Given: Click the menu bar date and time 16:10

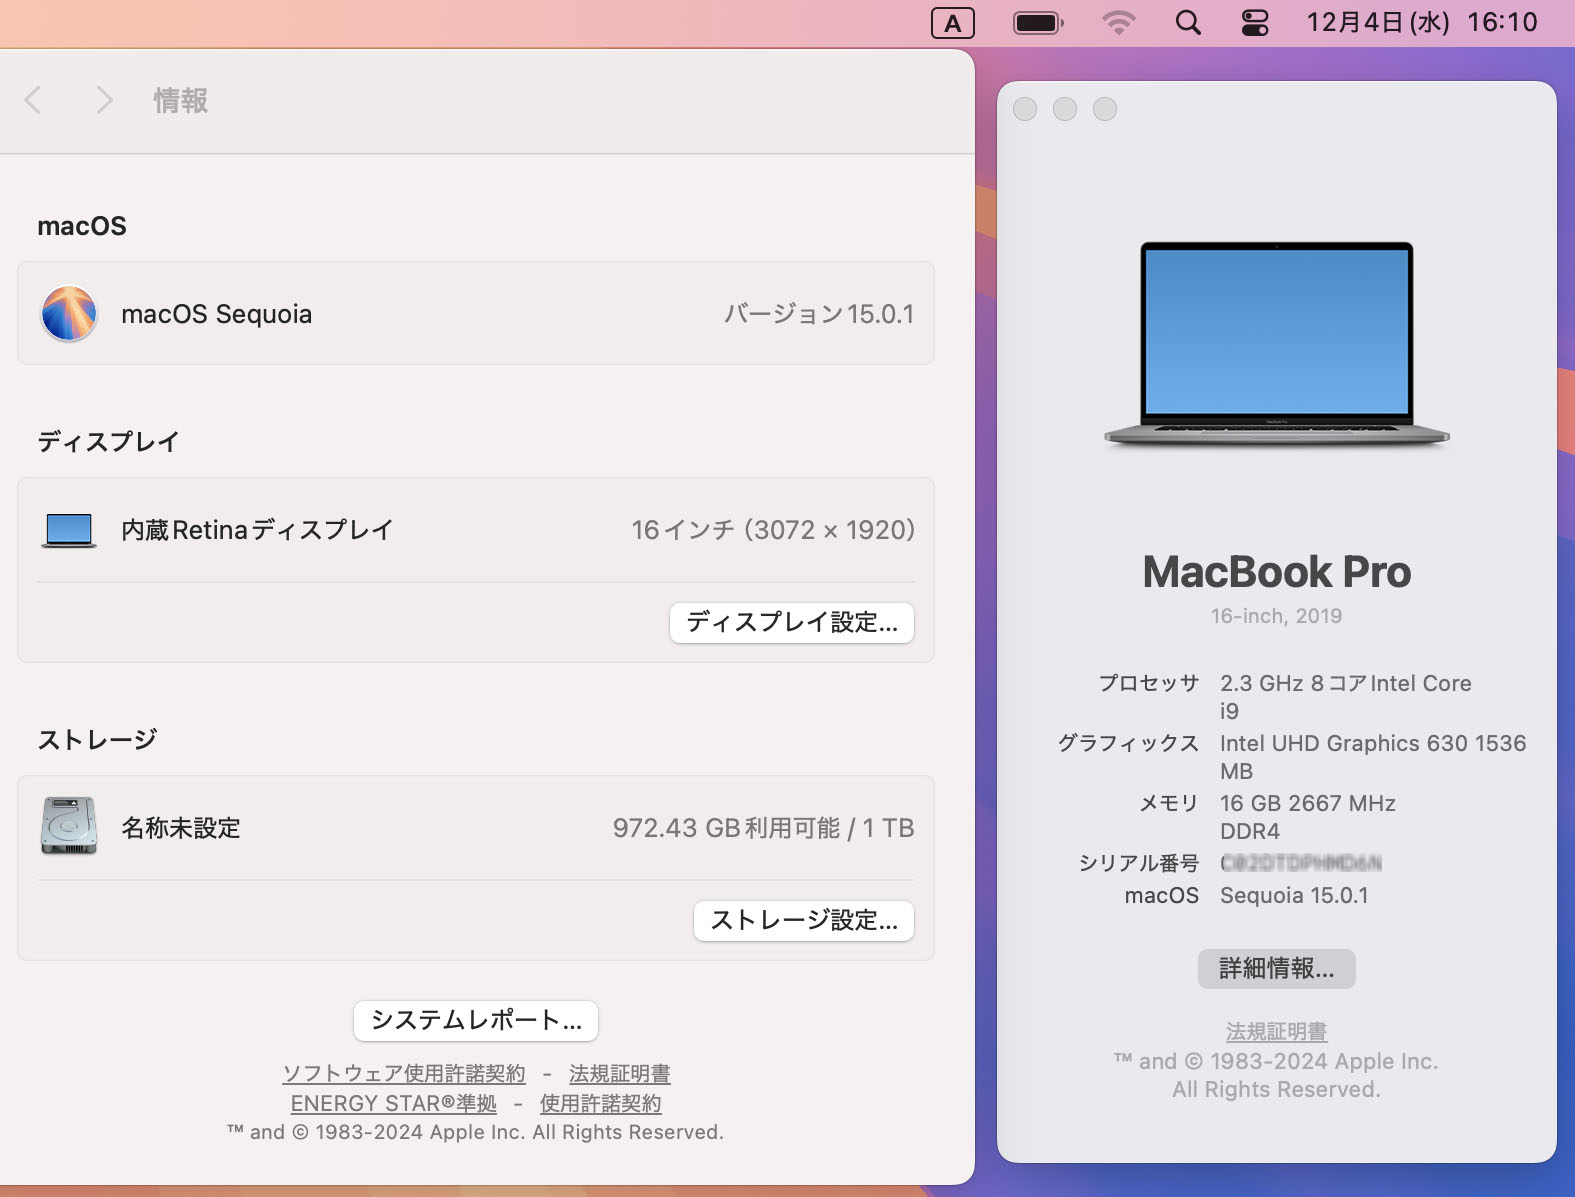Looking at the screenshot, I should click(1422, 23).
